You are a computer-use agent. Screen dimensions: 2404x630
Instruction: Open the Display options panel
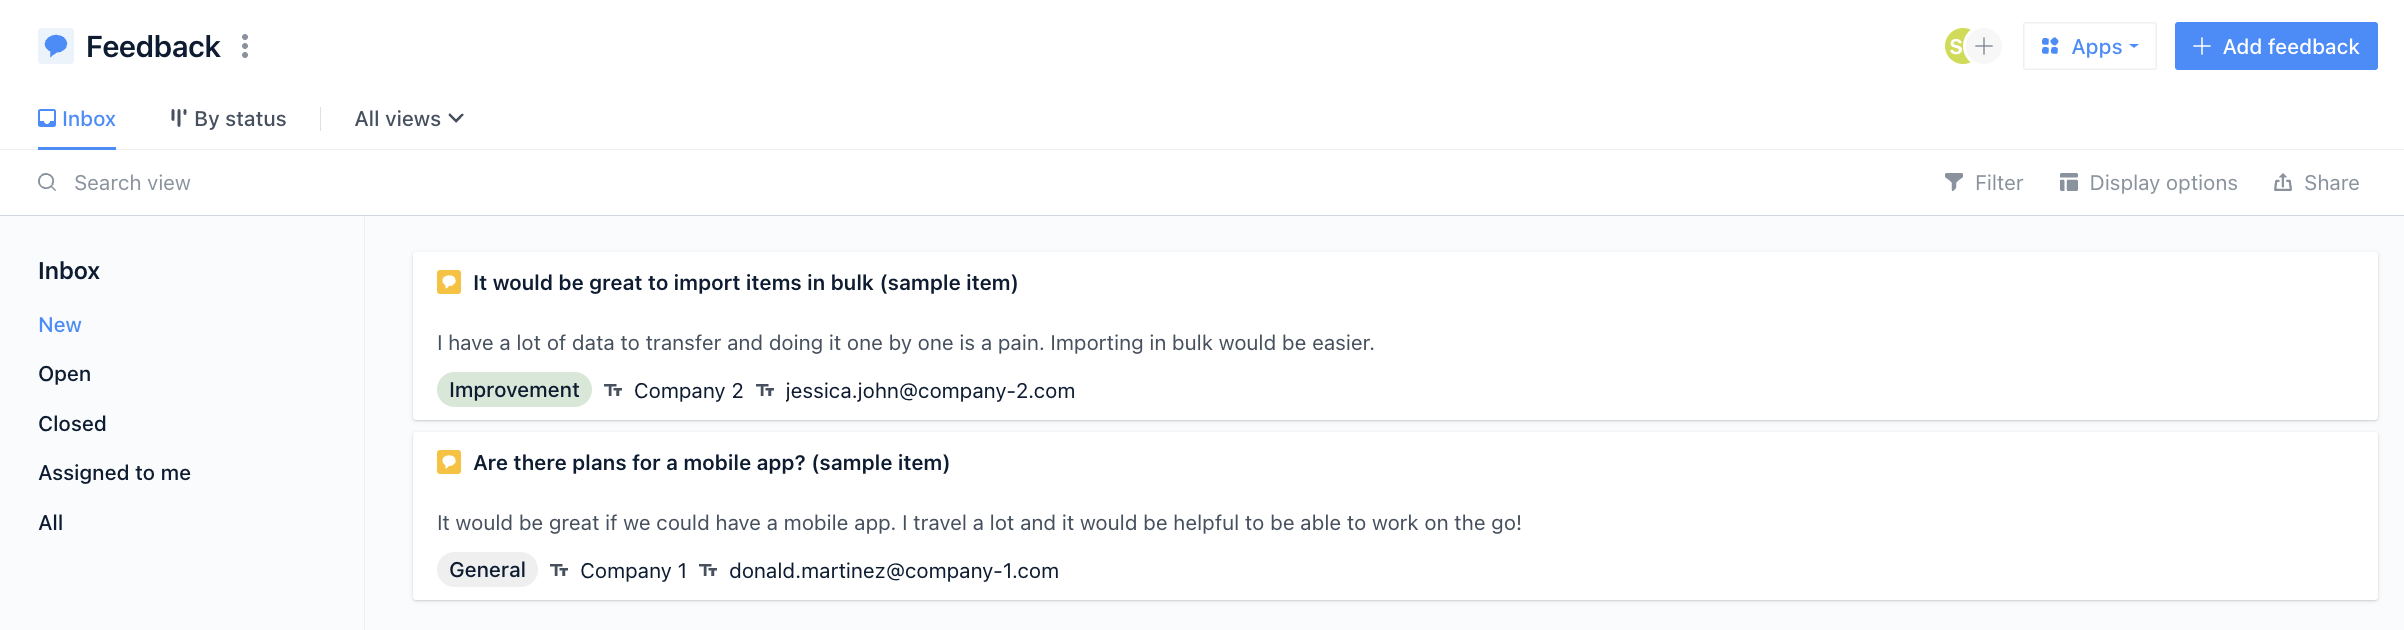pyautogui.click(x=2148, y=182)
